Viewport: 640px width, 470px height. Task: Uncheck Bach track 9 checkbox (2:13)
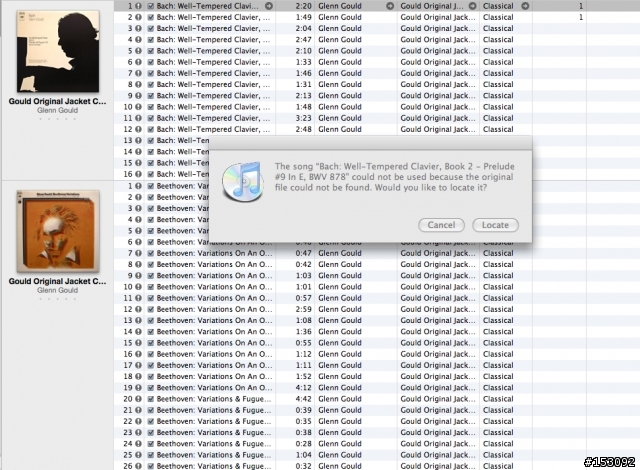point(151,96)
